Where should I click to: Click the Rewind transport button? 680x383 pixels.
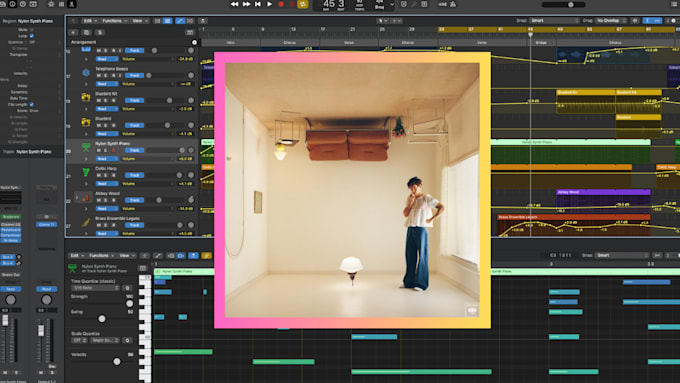click(234, 4)
